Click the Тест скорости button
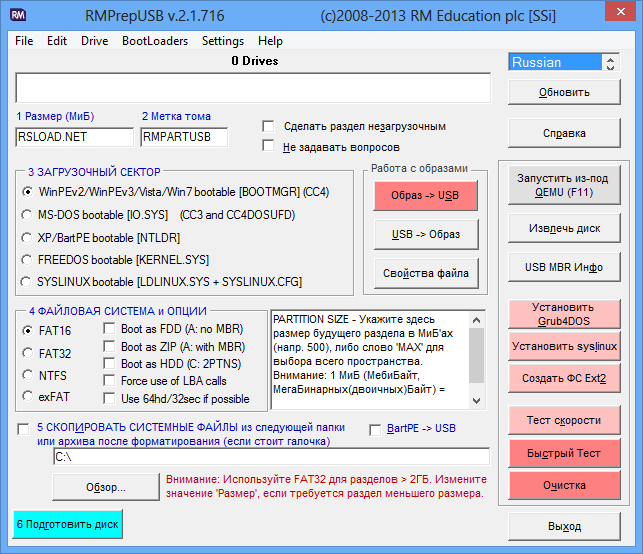This screenshot has height=554, width=643. (x=564, y=420)
